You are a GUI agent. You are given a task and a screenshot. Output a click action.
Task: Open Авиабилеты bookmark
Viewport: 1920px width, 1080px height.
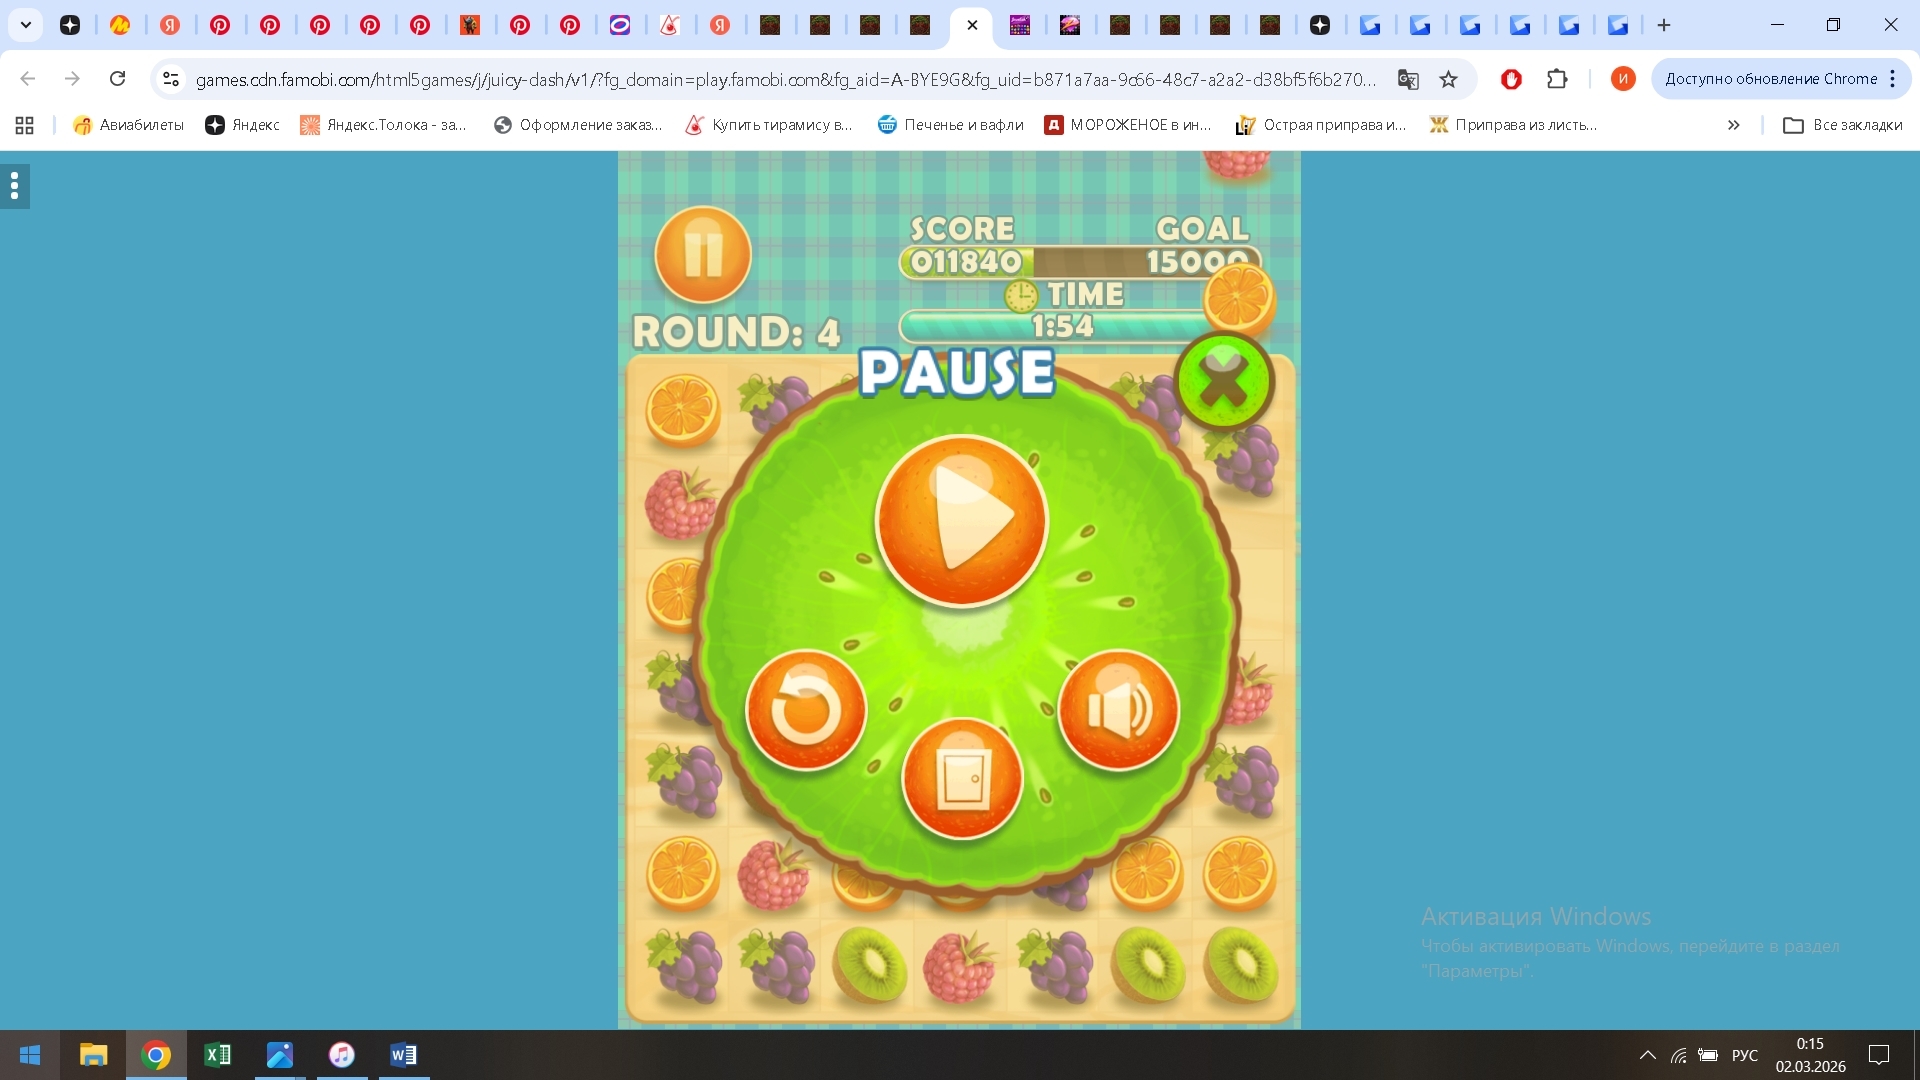click(129, 125)
